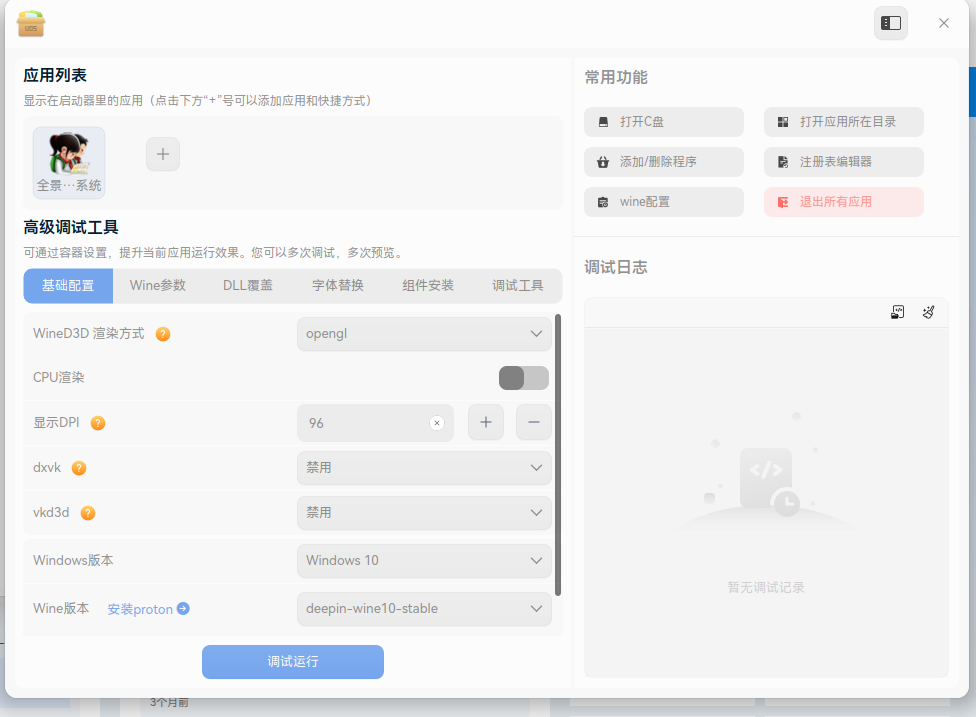
Task: Open 添加/删除程序
Action: pyautogui.click(x=664, y=162)
